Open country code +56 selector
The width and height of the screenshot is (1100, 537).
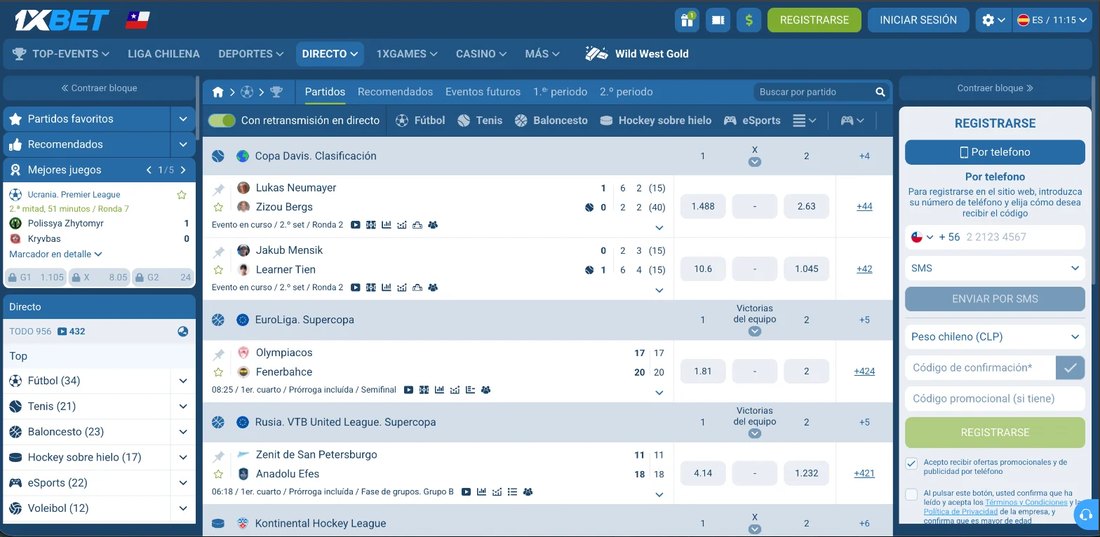935,237
